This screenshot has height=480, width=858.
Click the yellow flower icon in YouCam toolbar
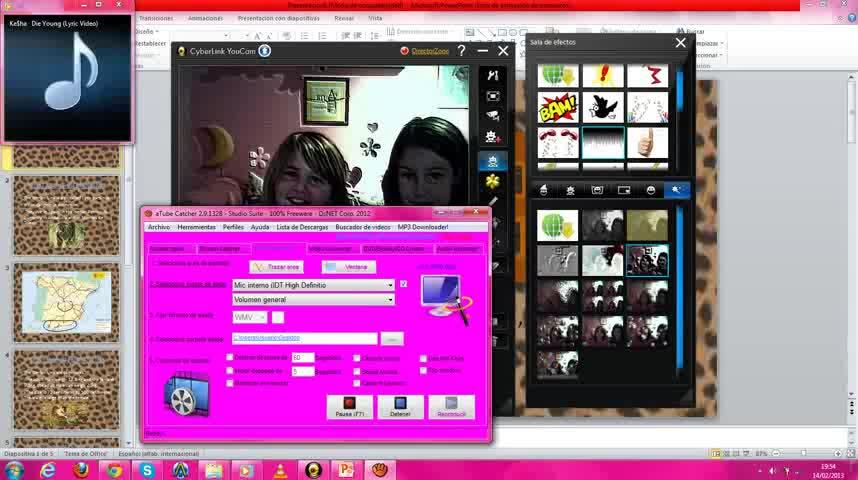tap(492, 181)
